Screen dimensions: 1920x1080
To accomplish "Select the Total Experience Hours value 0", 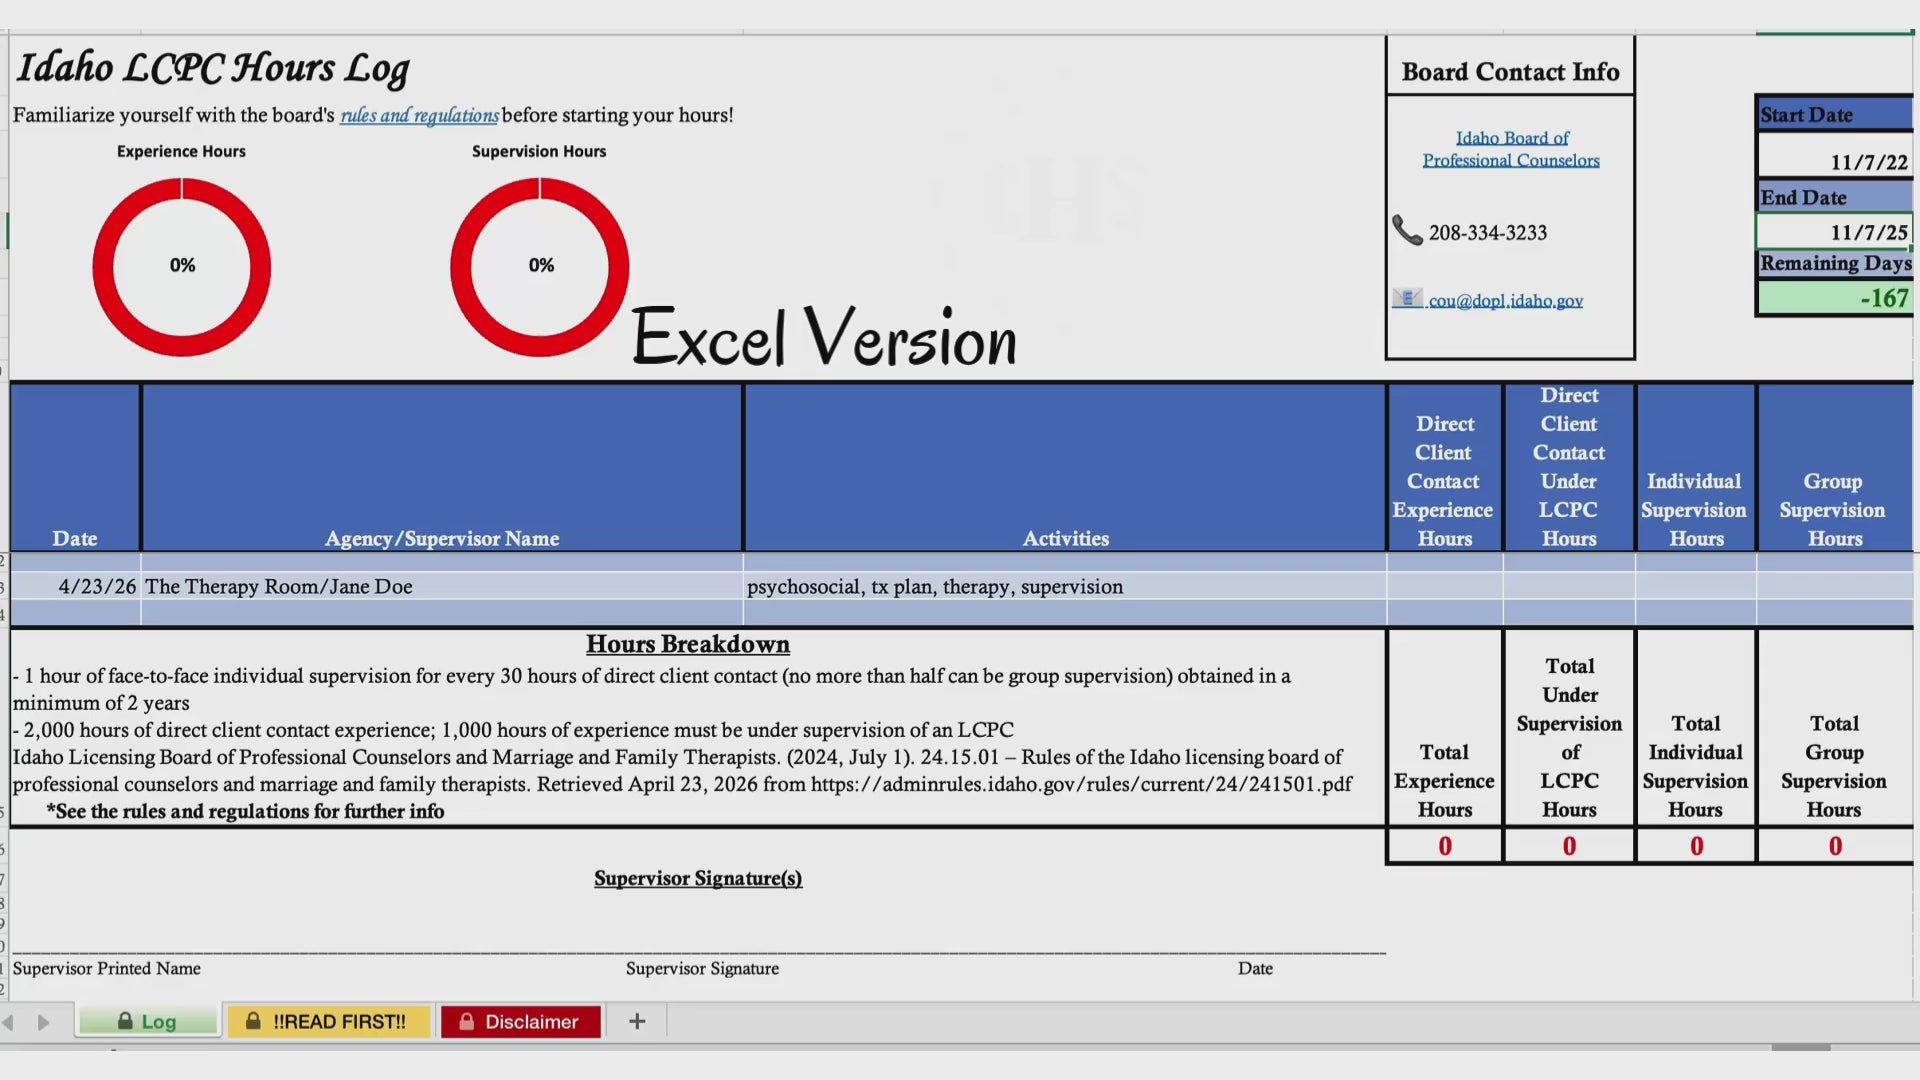I will [1444, 846].
